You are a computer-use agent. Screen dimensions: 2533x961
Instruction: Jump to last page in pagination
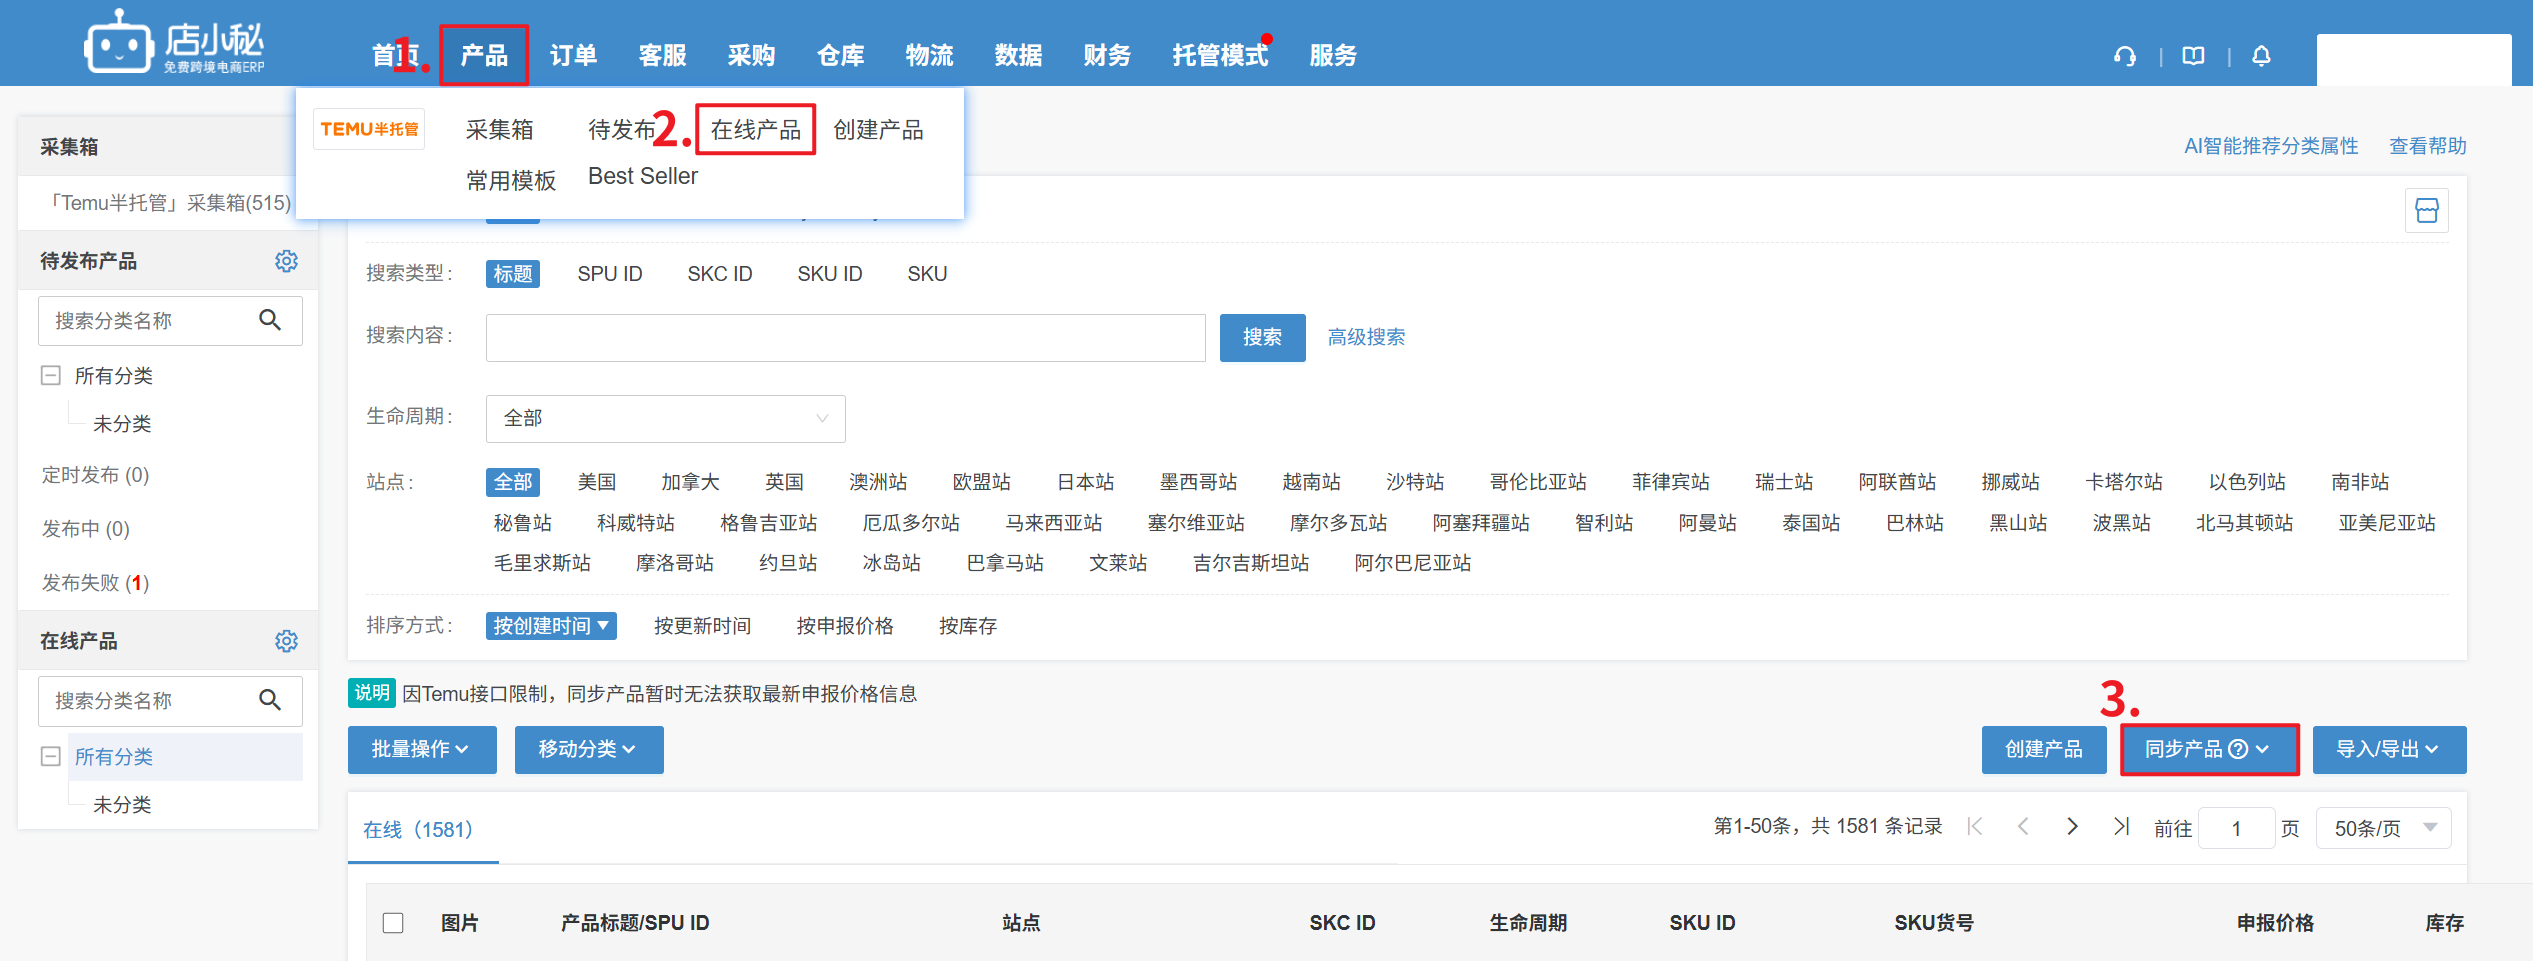[2121, 827]
